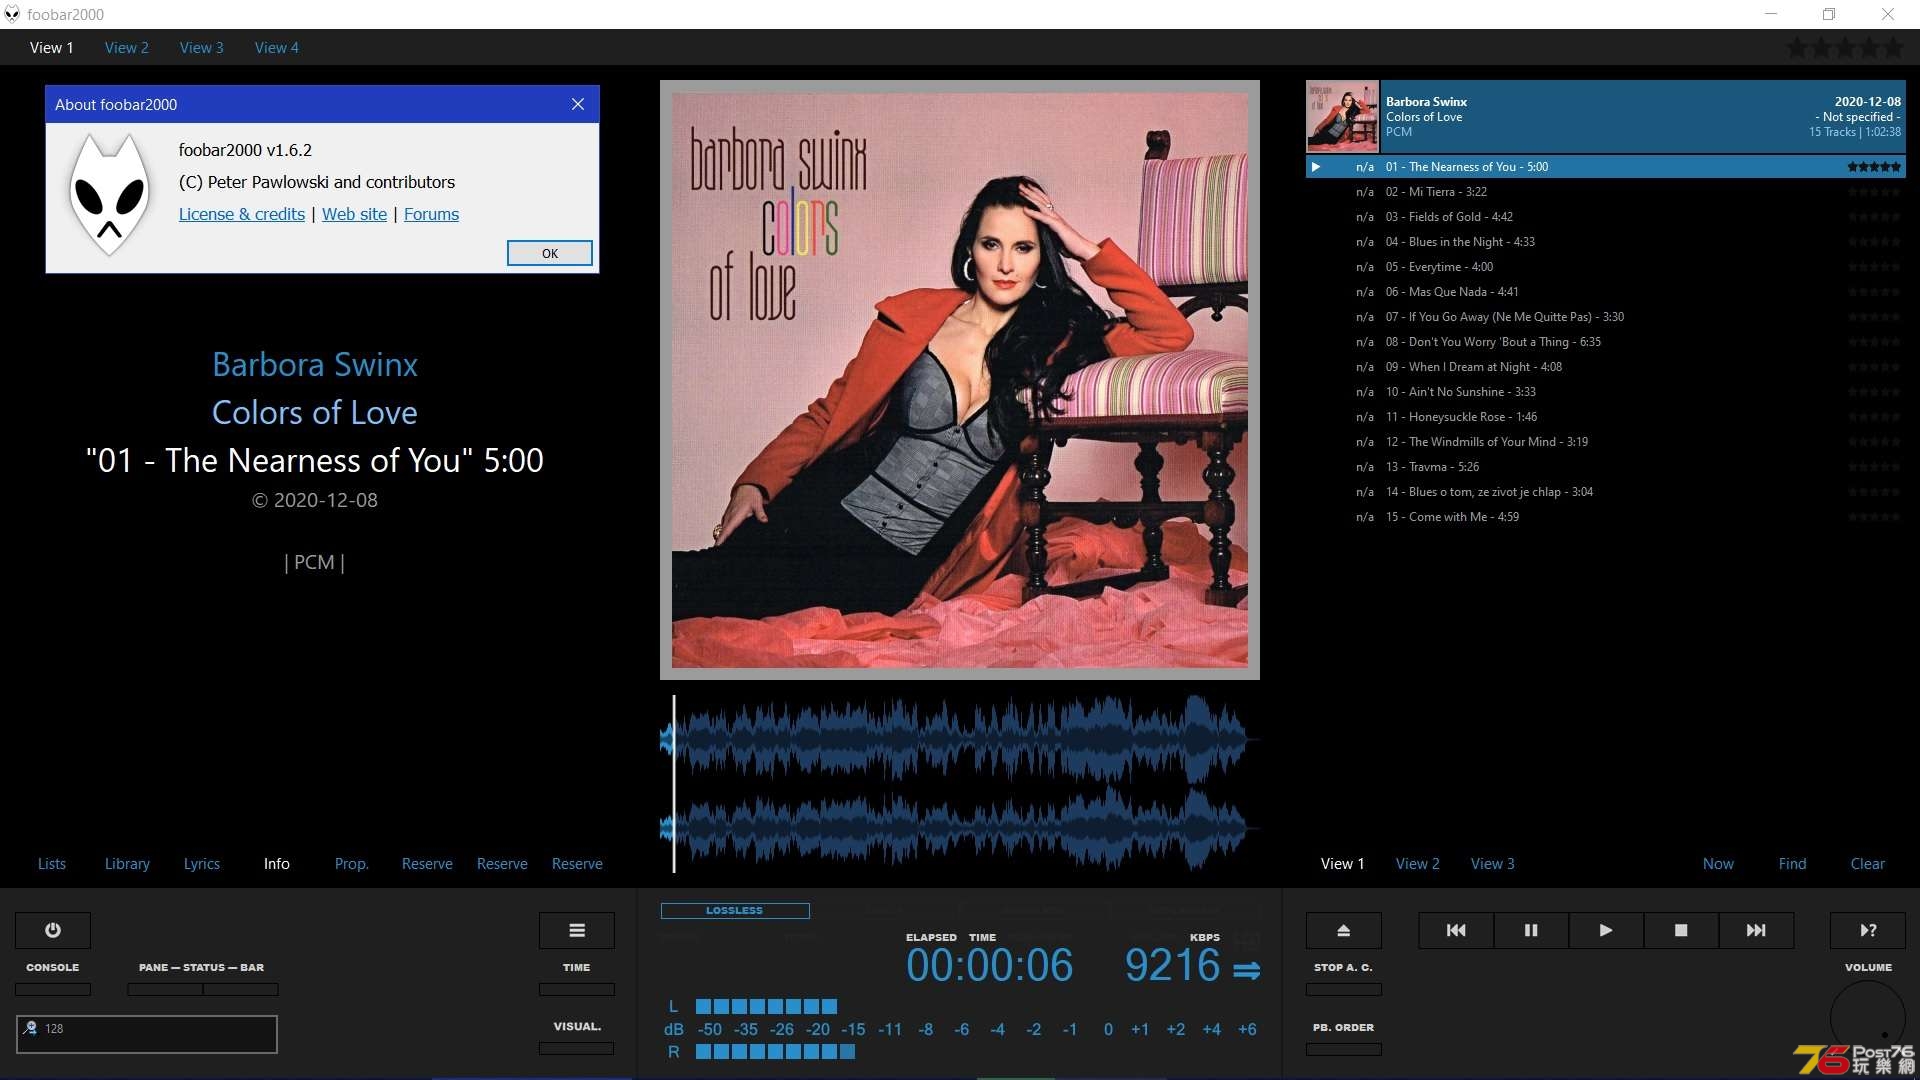Rate track 01 using its stars
The height and width of the screenshot is (1080, 1920).
(1874, 167)
